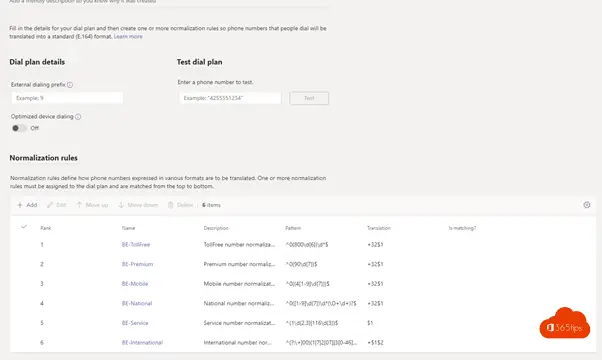This screenshot has width=602, height=360.
Task: Select all rules with header checkmark
Action: [24, 227]
